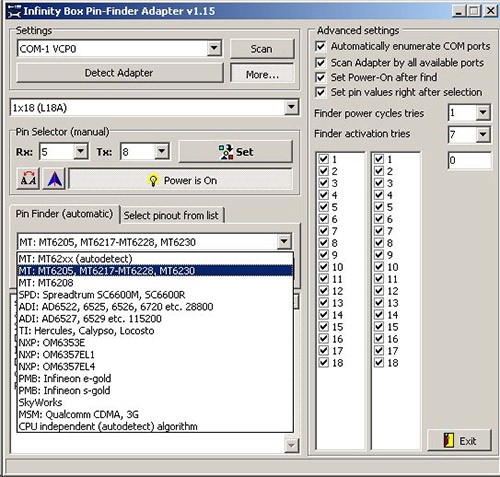
Task: Expand the 1x18 (L18A) adapter dropdown
Action: click(291, 107)
